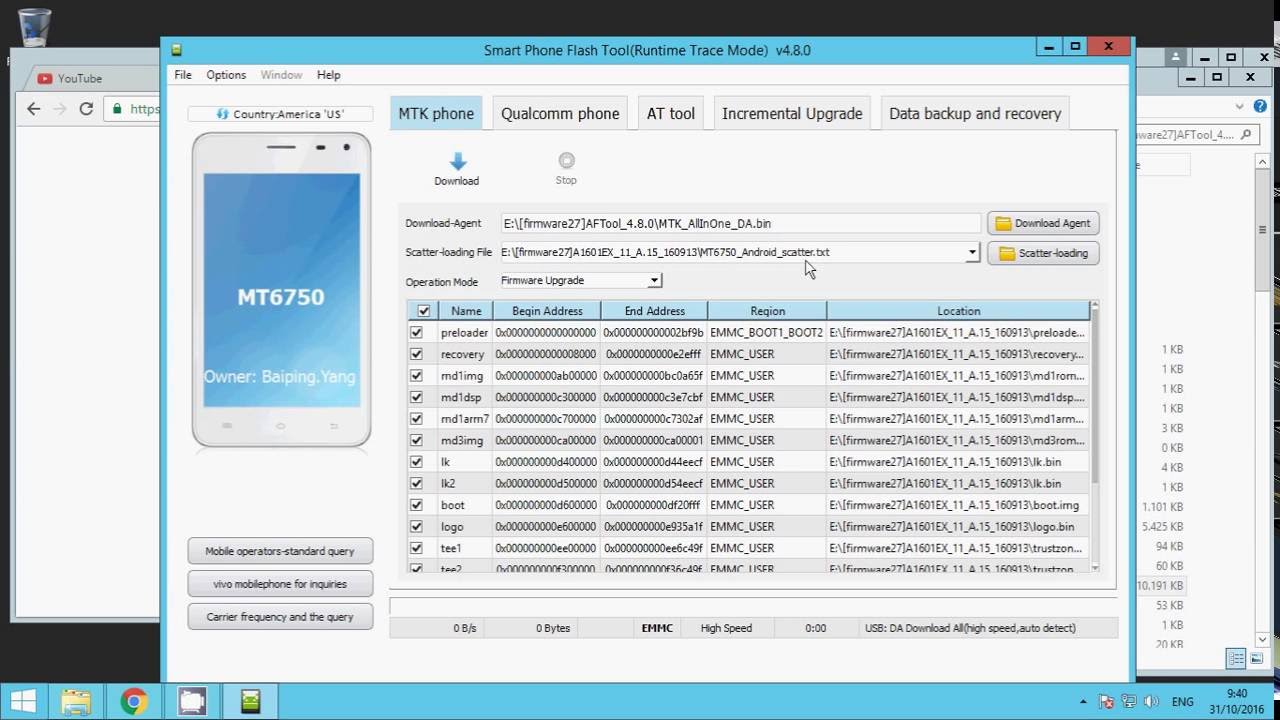Image resolution: width=1280 pixels, height=720 pixels.
Task: Show hidden tray icons arrow
Action: pyautogui.click(x=1084, y=702)
